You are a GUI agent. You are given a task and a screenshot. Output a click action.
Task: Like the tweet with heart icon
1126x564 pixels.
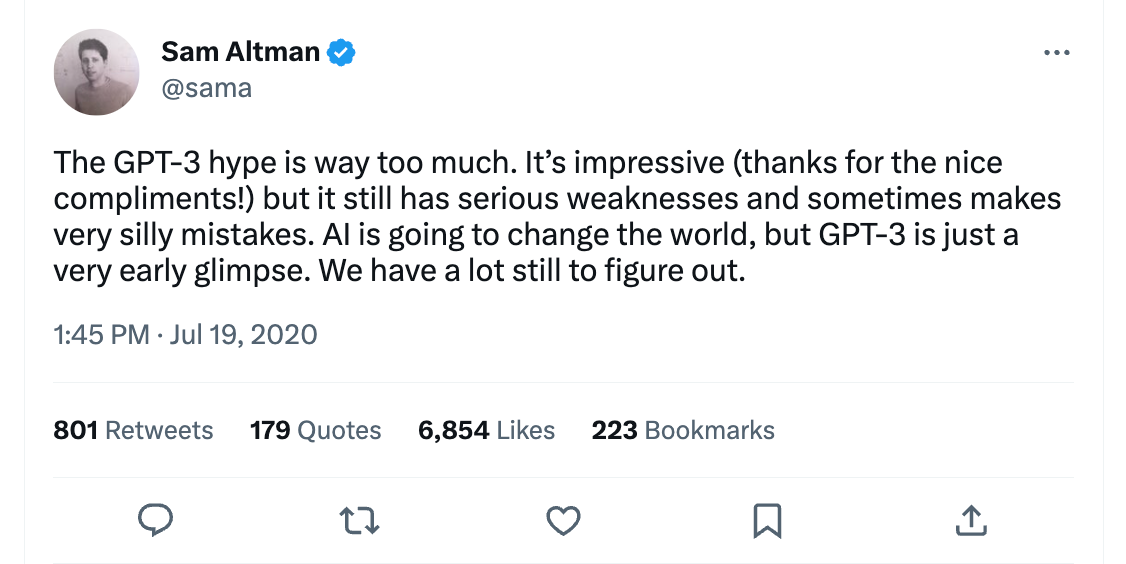[x=563, y=519]
